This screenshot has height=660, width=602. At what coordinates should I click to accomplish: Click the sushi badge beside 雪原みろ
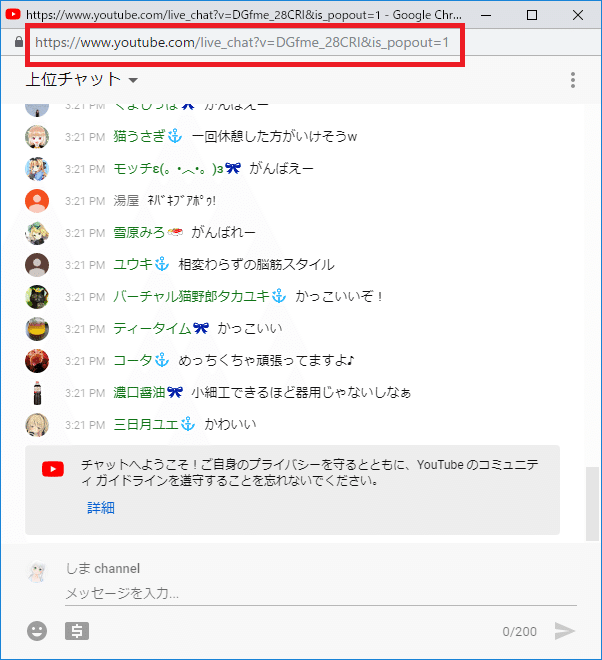click(175, 232)
